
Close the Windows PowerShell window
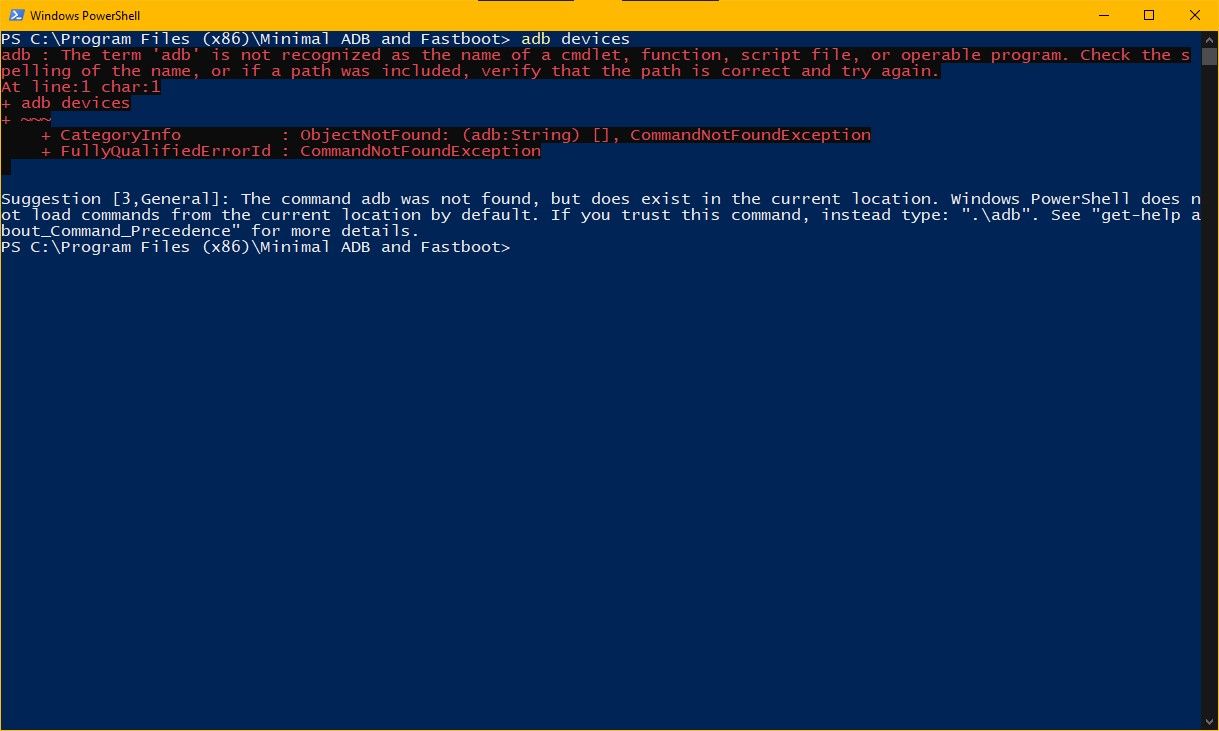pos(1195,15)
